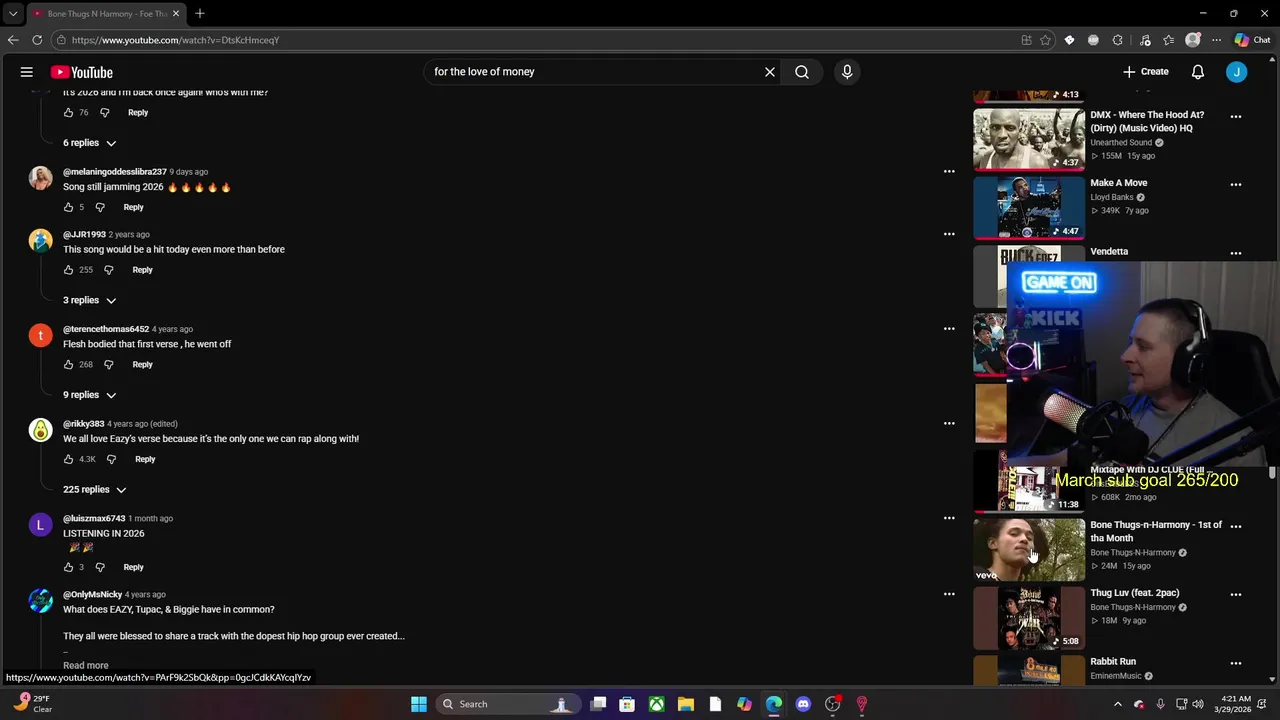This screenshot has width=1280, height=720.
Task: Expand the 225 replies under @rikky383
Action: tap(95, 490)
